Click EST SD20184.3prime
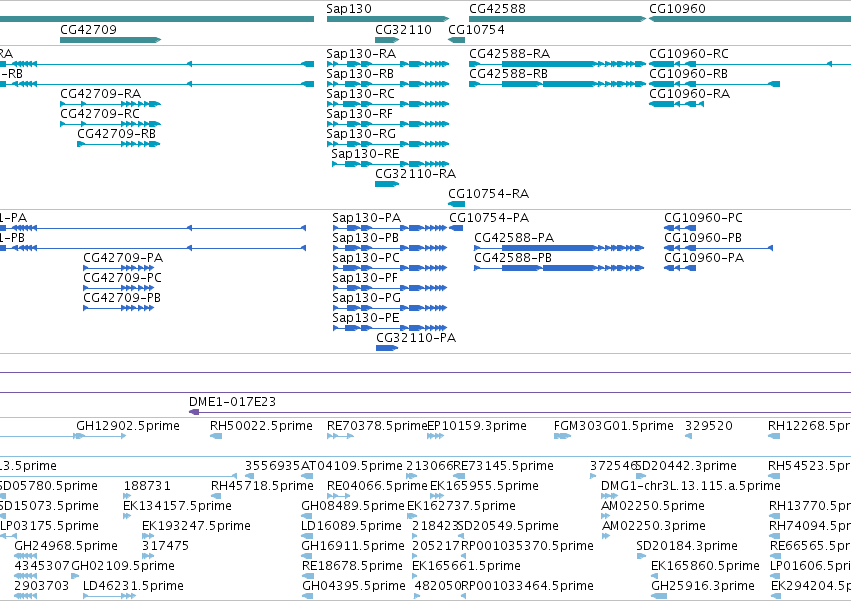Screen dimensions: 851x601 tap(687, 546)
